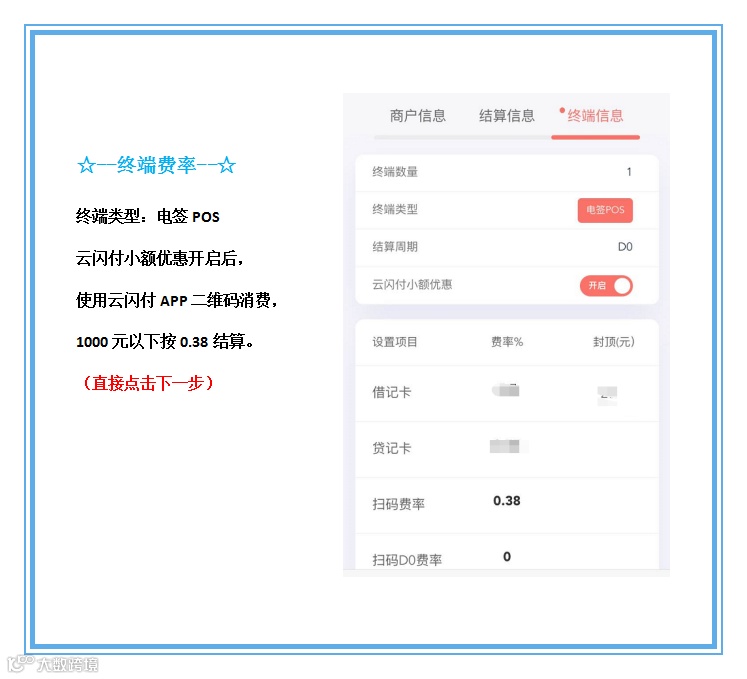
Task: Click the 扫码费率 value 0.38
Action: click(x=507, y=501)
